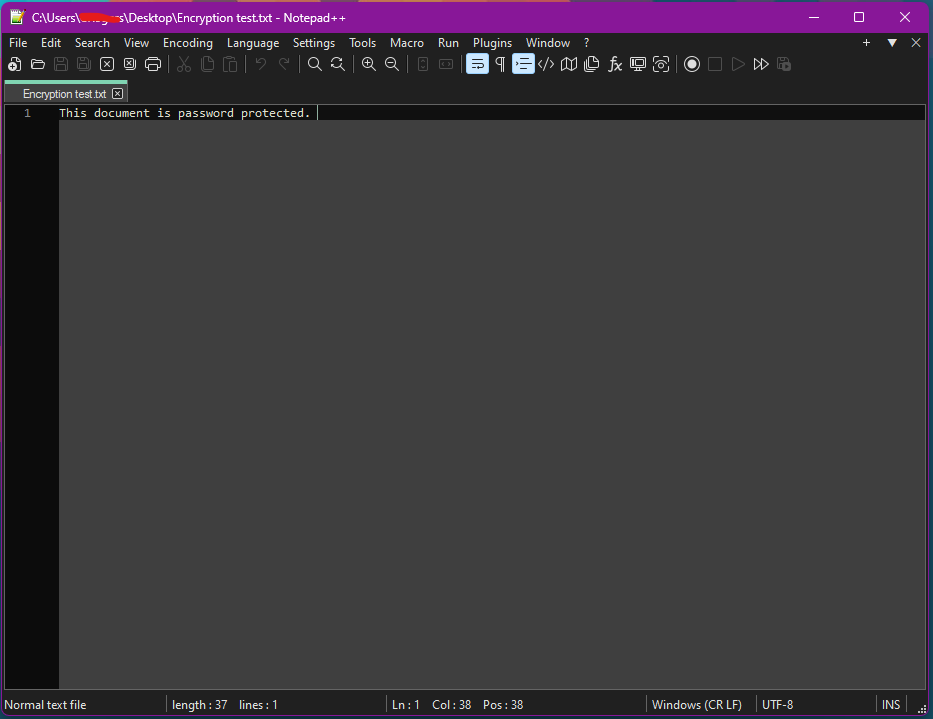
Task: Open the ? help menu
Action: (x=586, y=43)
